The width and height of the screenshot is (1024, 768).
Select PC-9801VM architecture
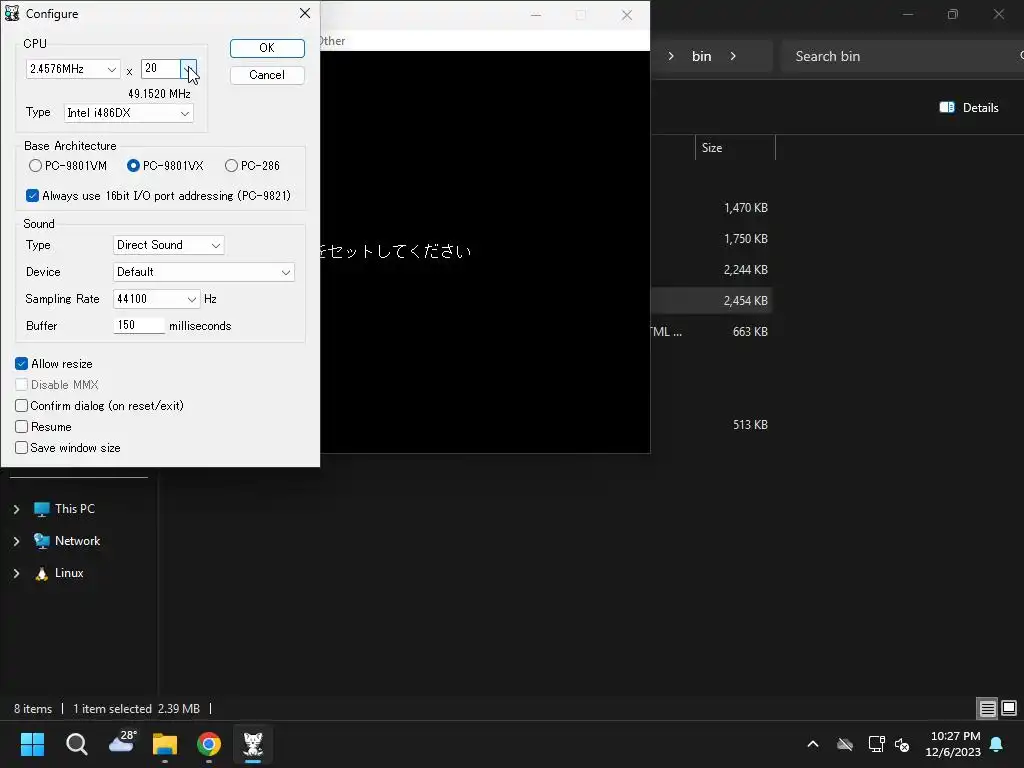68,166
